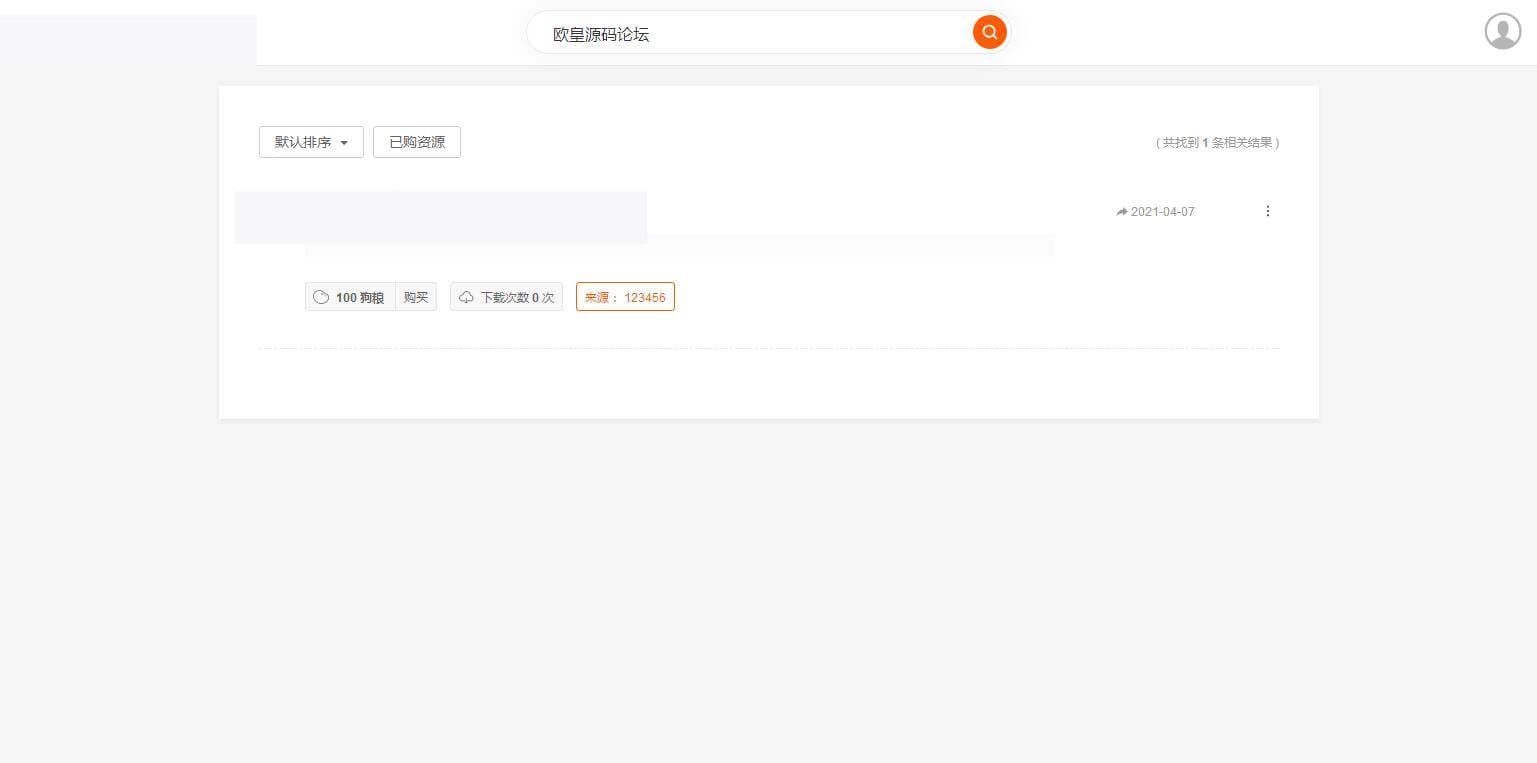Click the share arrow icon before 2021-04-07
This screenshot has height=763, width=1537.
[1121, 211]
